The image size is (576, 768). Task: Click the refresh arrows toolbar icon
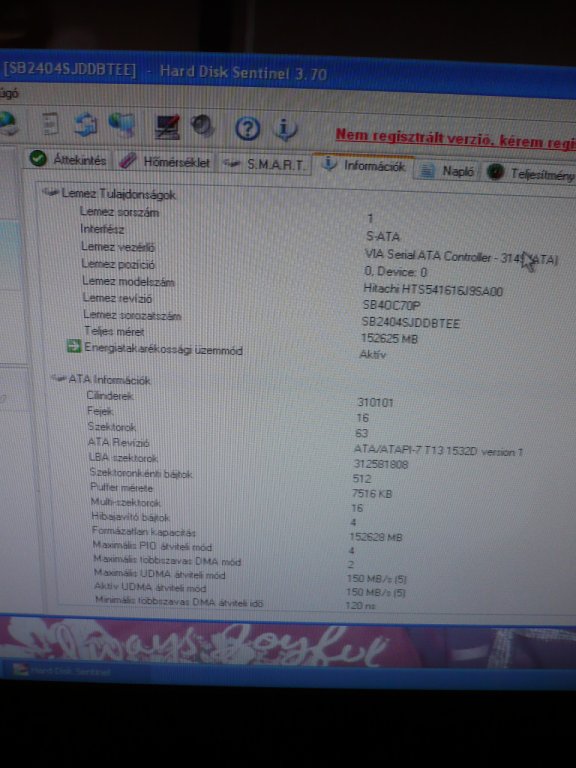pyautogui.click(x=86, y=125)
